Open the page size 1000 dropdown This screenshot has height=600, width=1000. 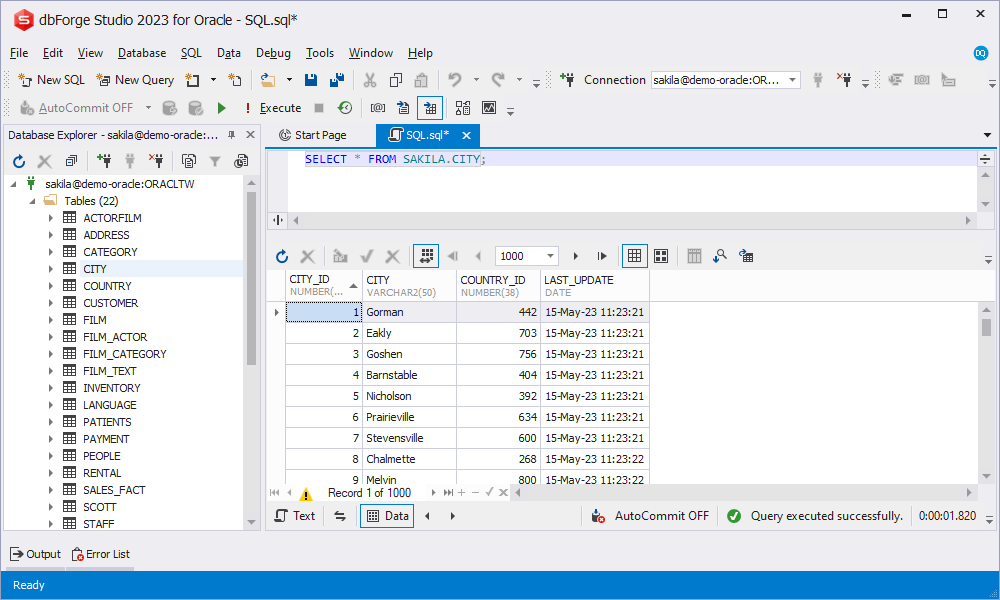click(550, 256)
